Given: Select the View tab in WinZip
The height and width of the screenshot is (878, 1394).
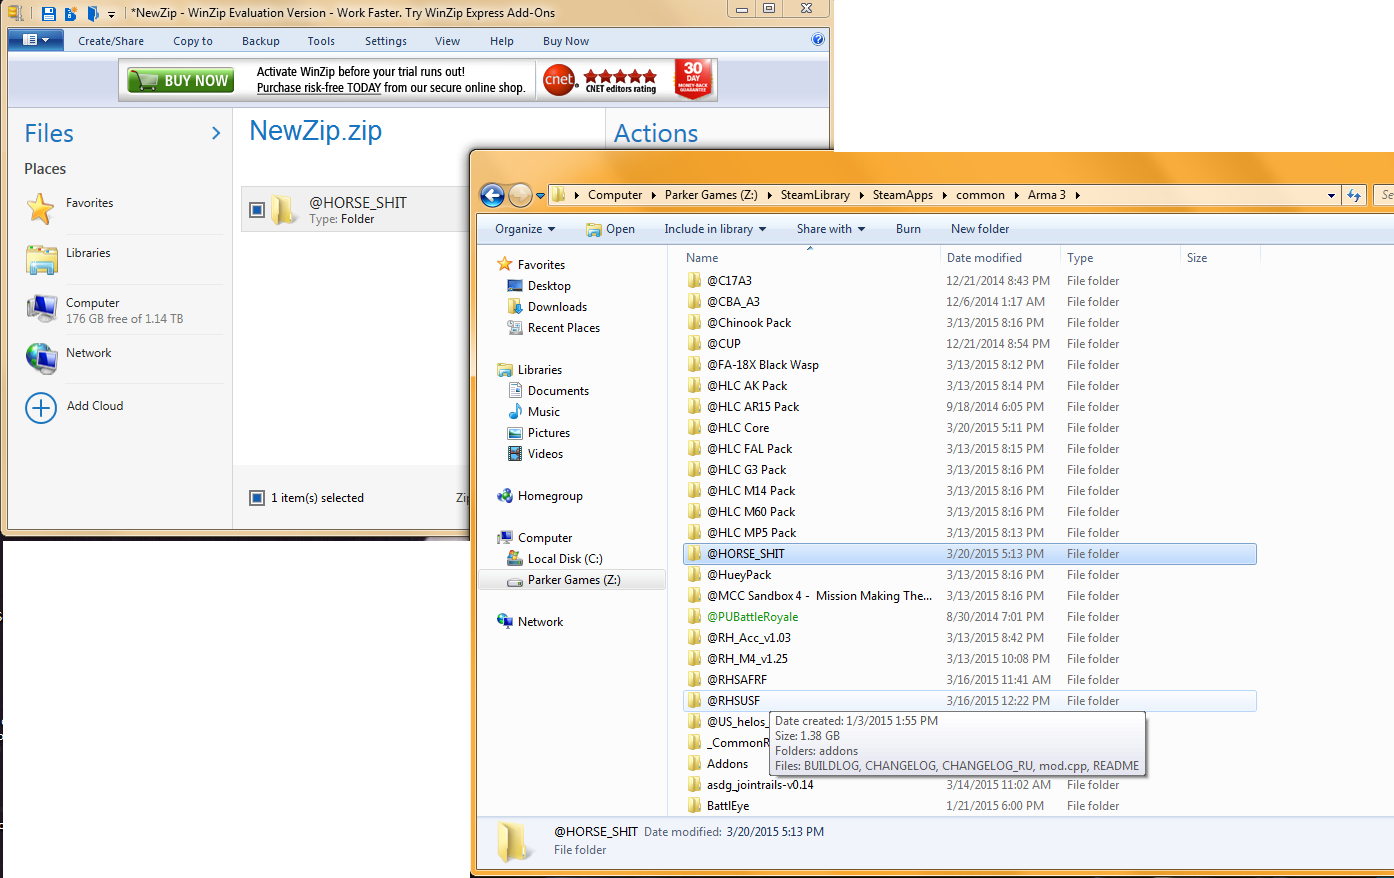Looking at the screenshot, I should tap(448, 41).
